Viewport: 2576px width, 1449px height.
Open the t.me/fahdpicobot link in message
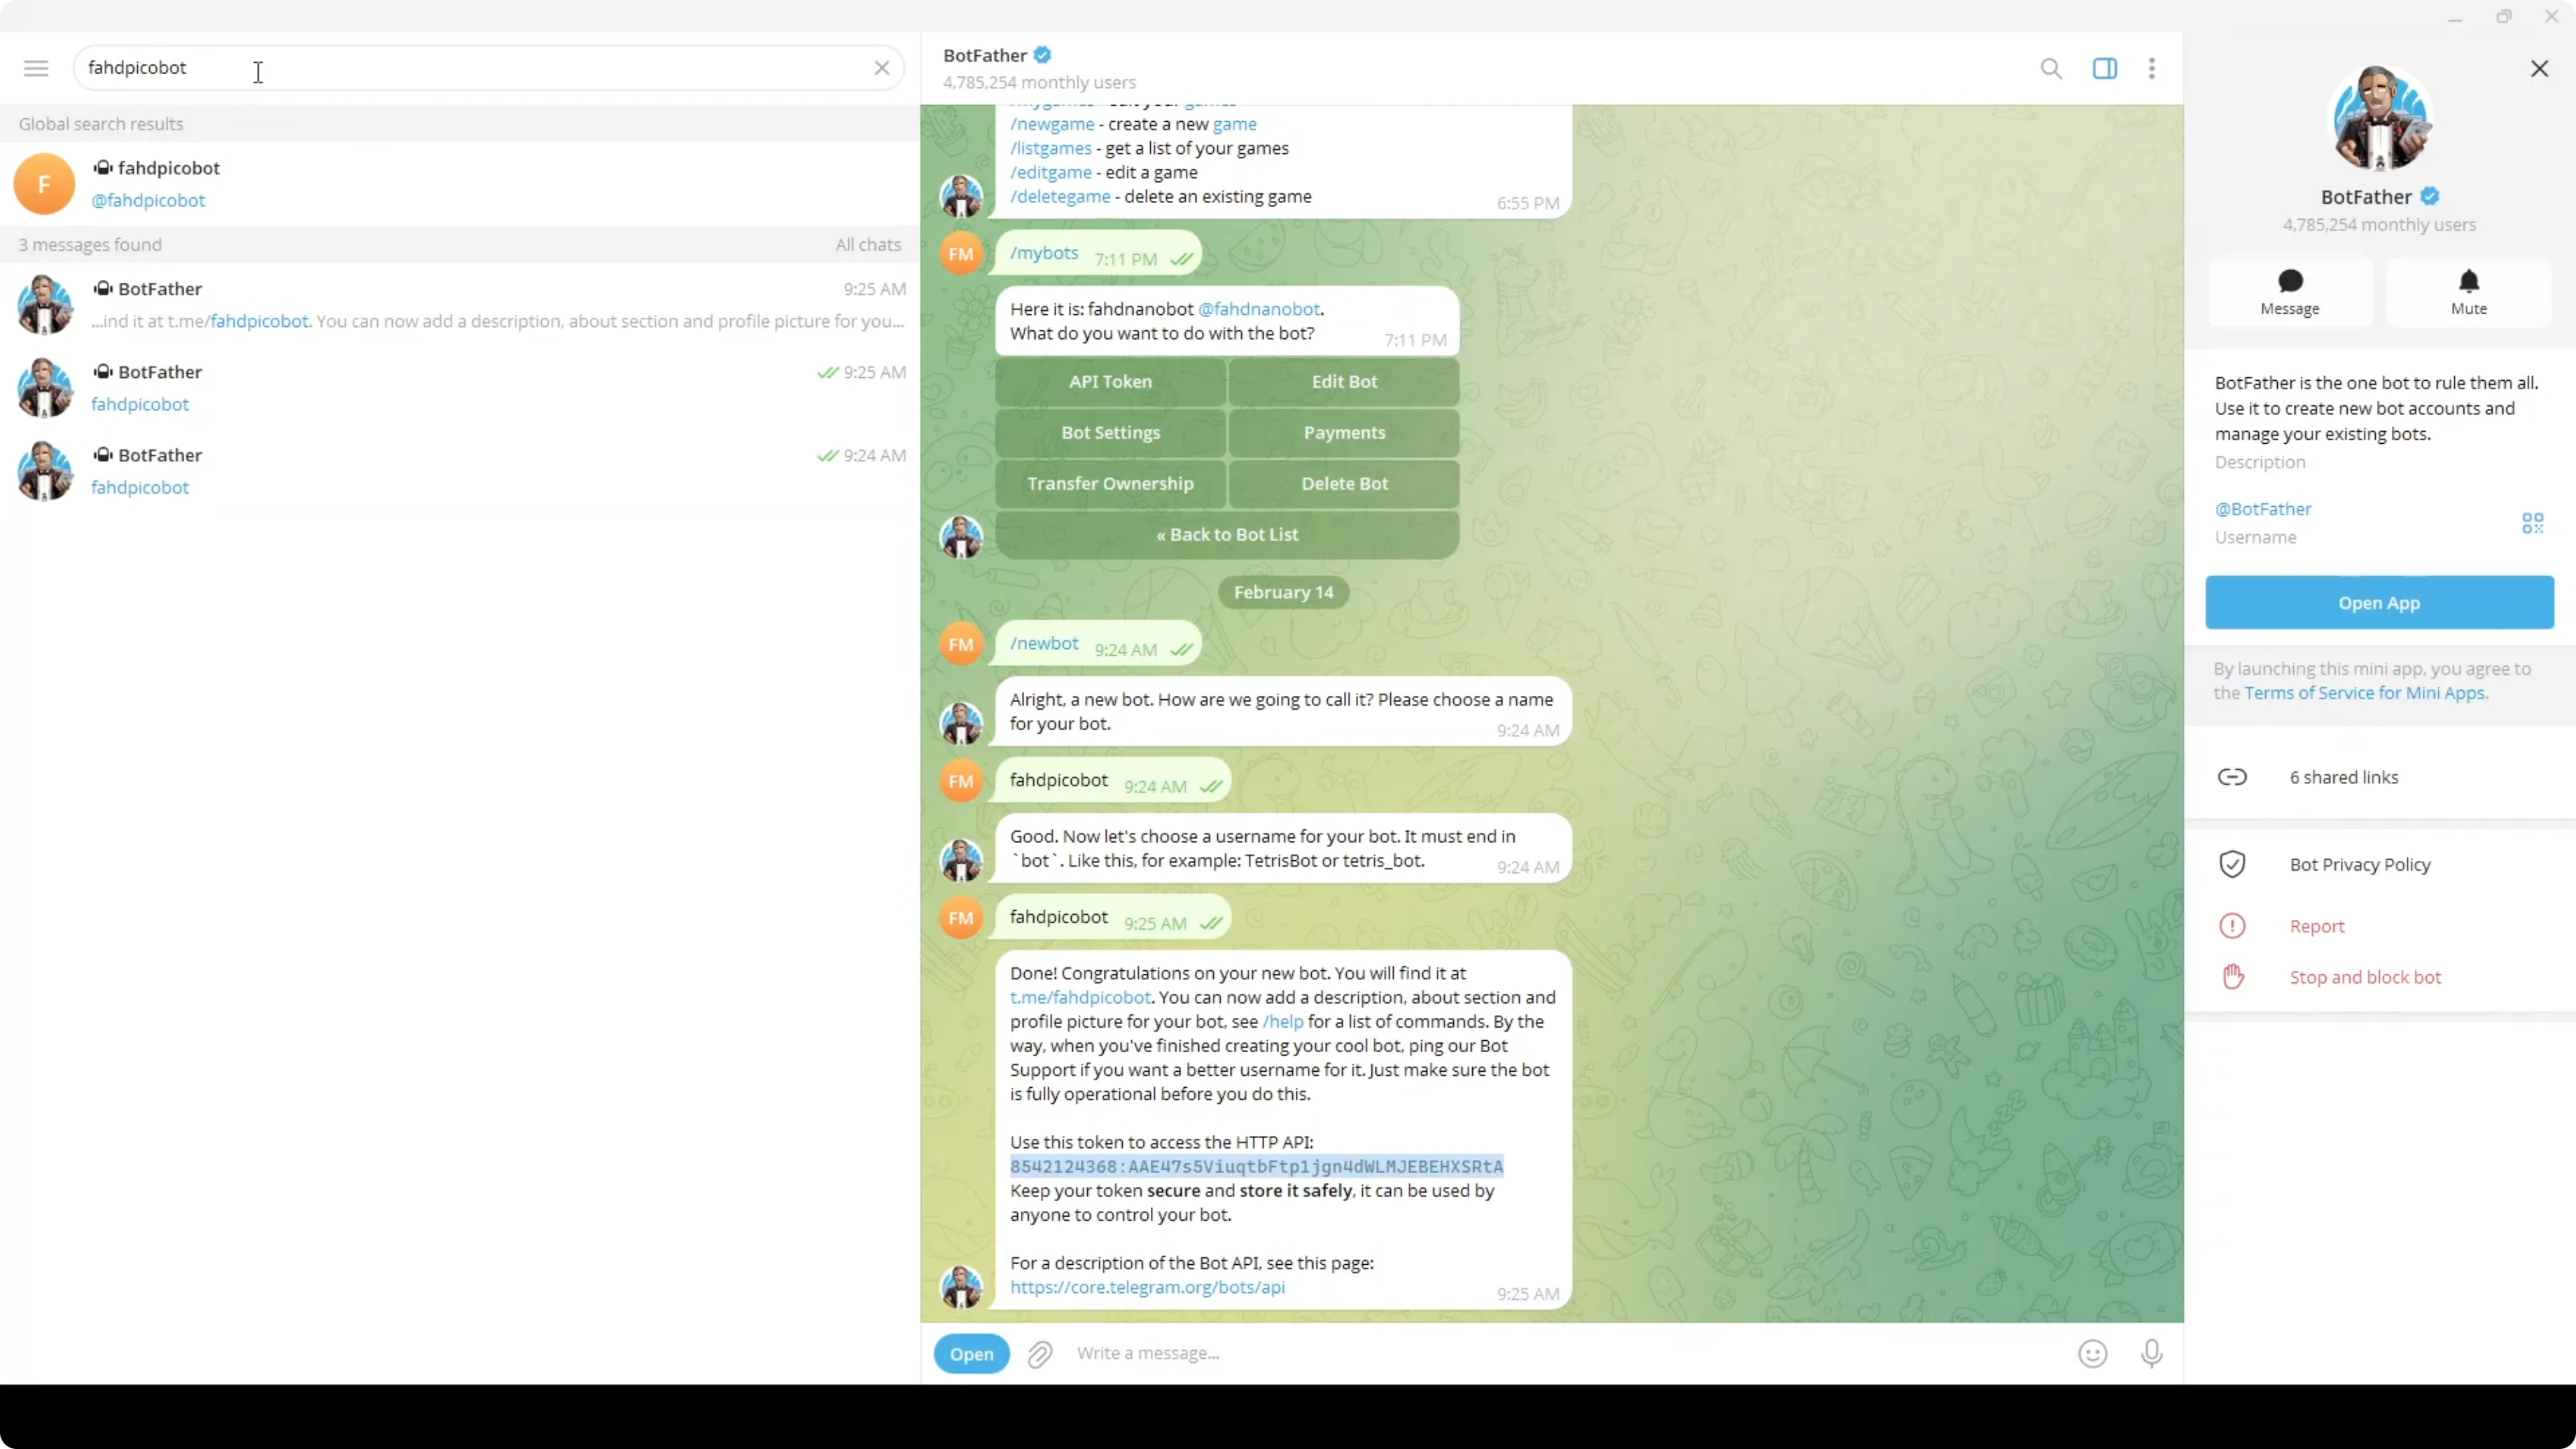(1080, 997)
